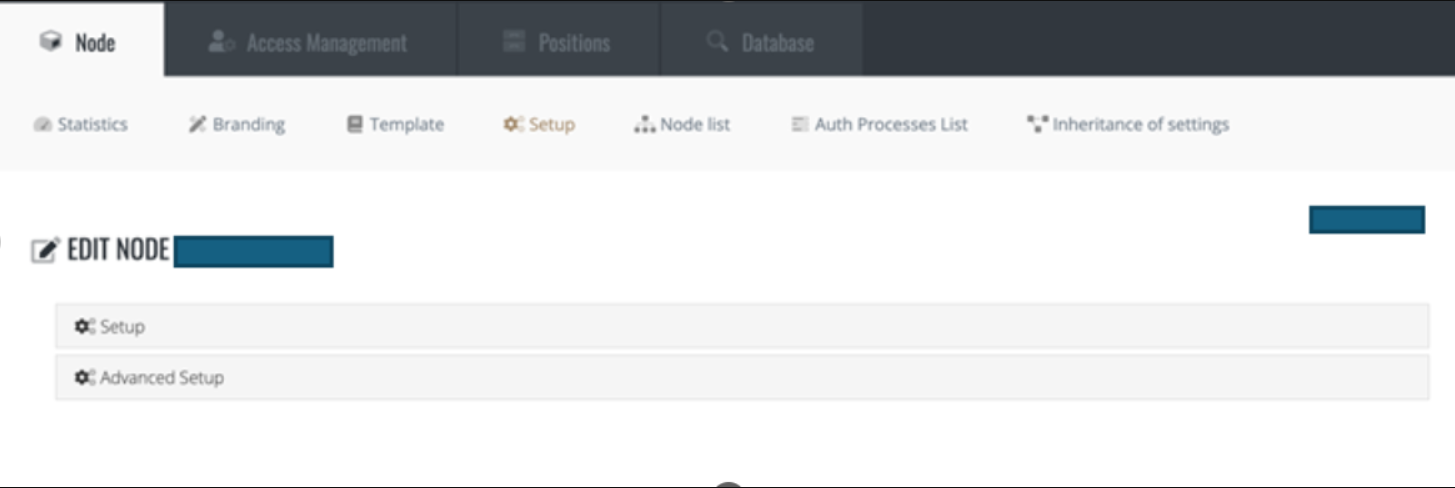Open the Node tab
Viewport: 1455px width, 488px height.
pos(81,40)
